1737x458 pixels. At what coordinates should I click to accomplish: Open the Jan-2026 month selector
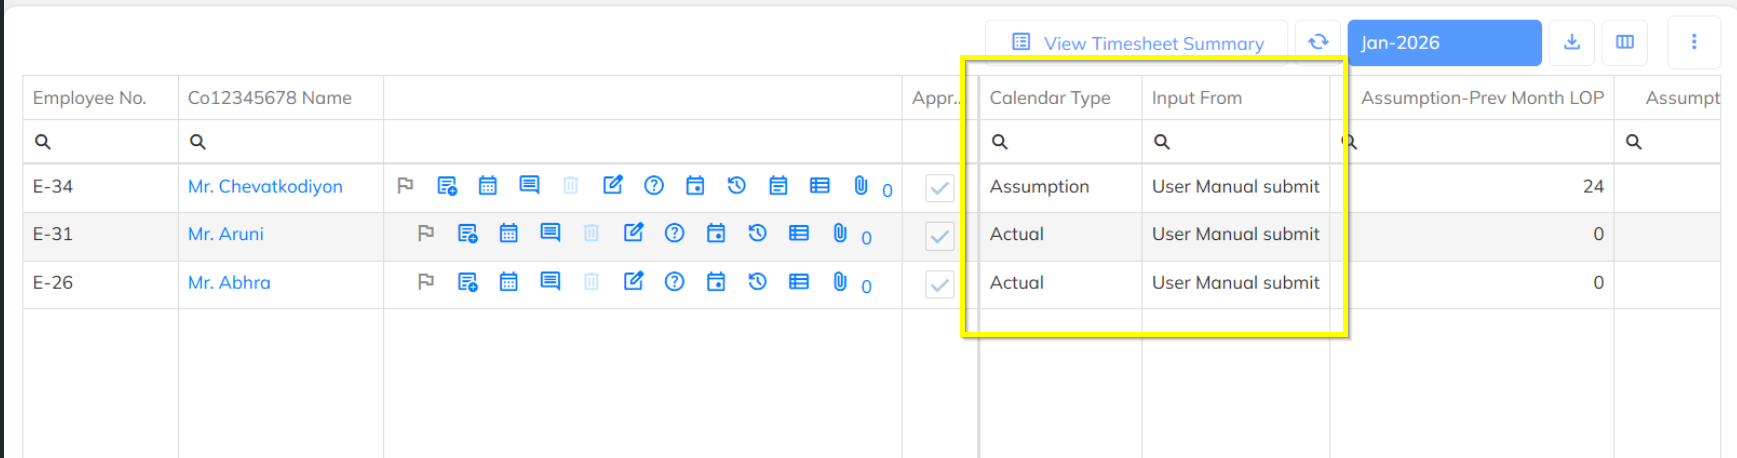tap(1443, 43)
